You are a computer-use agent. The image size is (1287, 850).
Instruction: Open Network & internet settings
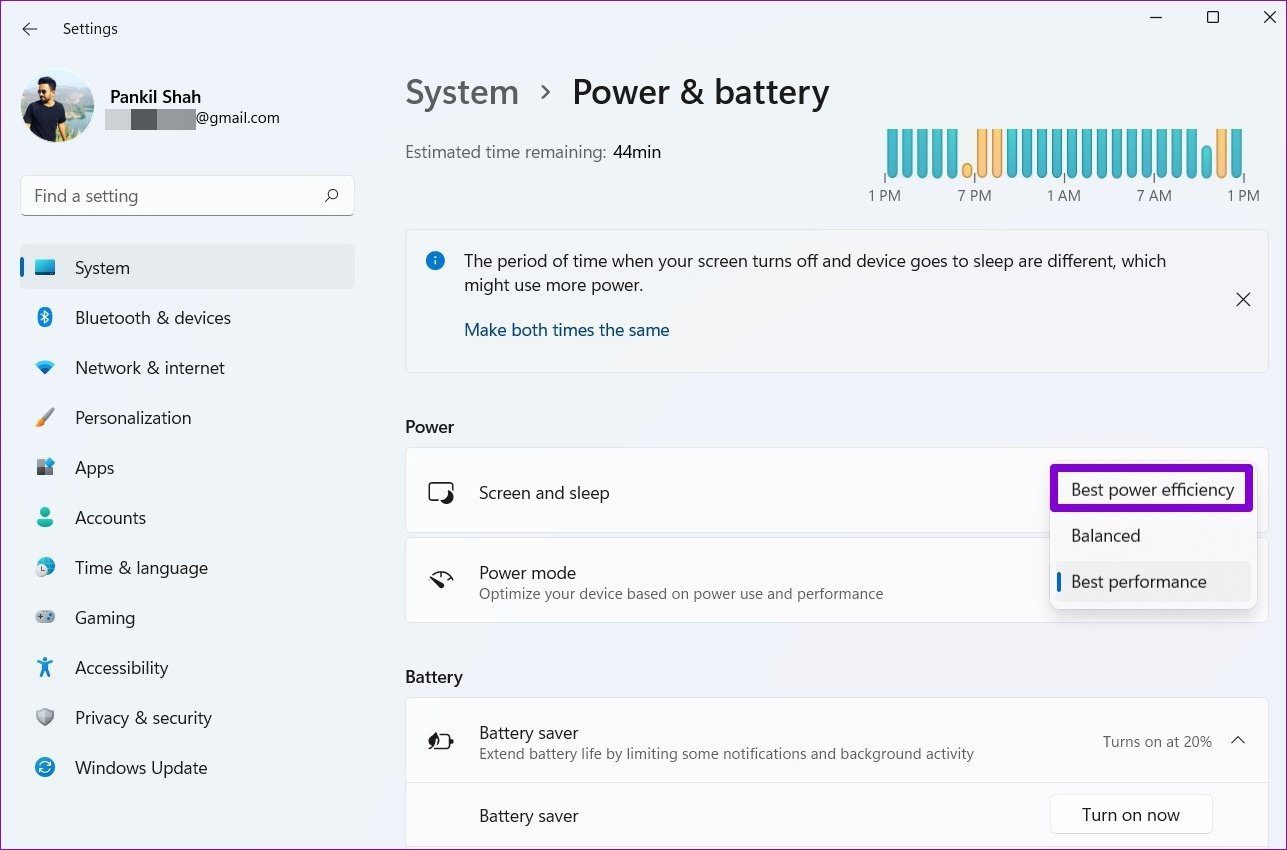(x=187, y=368)
